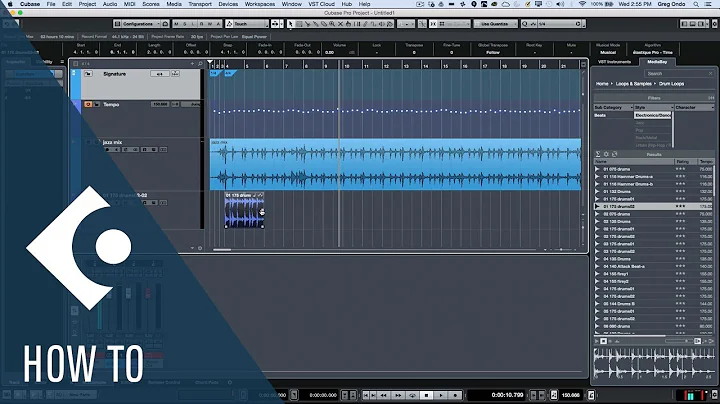Click the results shuffle icon
Viewport: 720px width, 404px height.
pos(614,154)
